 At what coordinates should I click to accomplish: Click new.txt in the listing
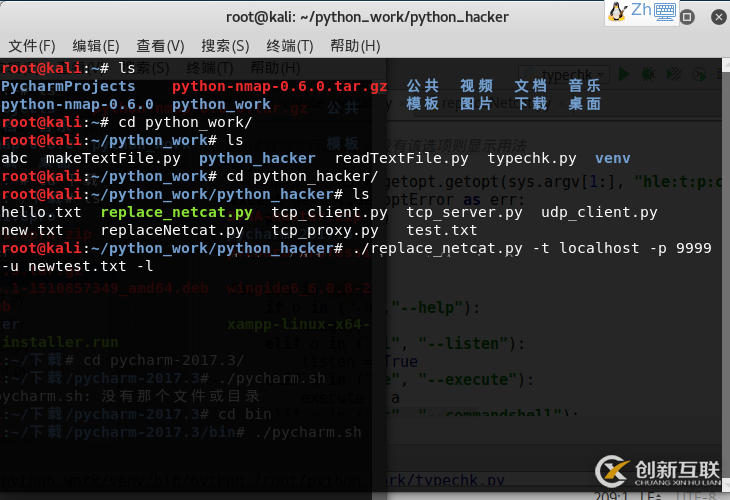[32, 230]
